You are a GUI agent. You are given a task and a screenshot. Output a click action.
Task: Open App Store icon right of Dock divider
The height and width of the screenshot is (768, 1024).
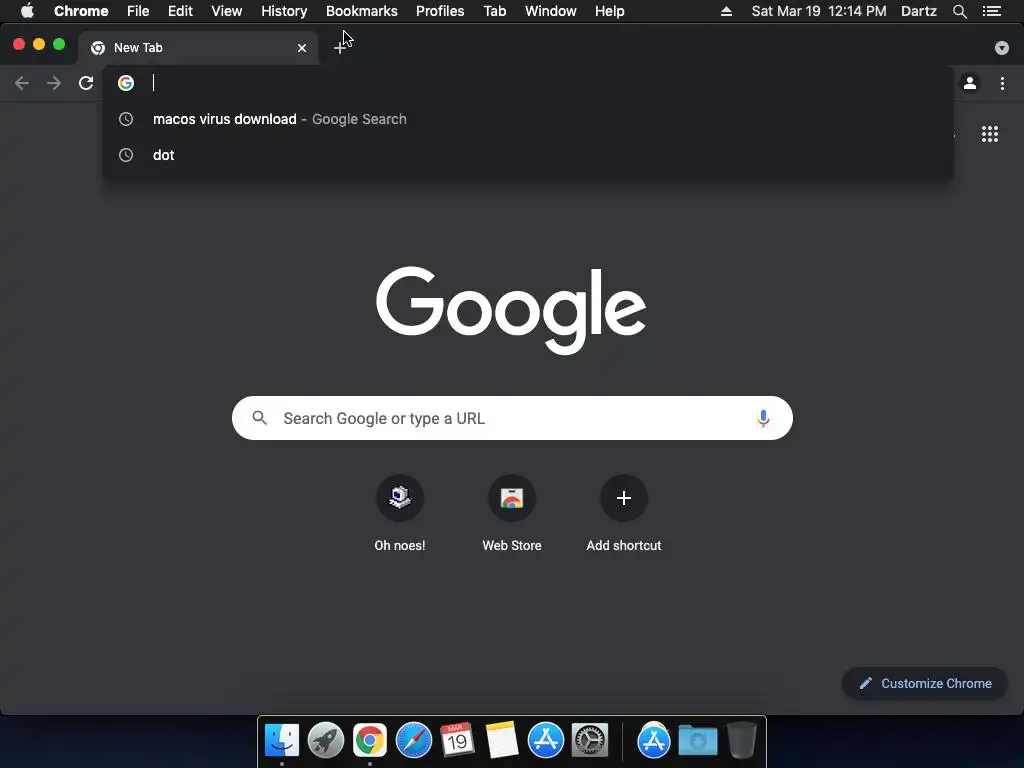click(654, 740)
